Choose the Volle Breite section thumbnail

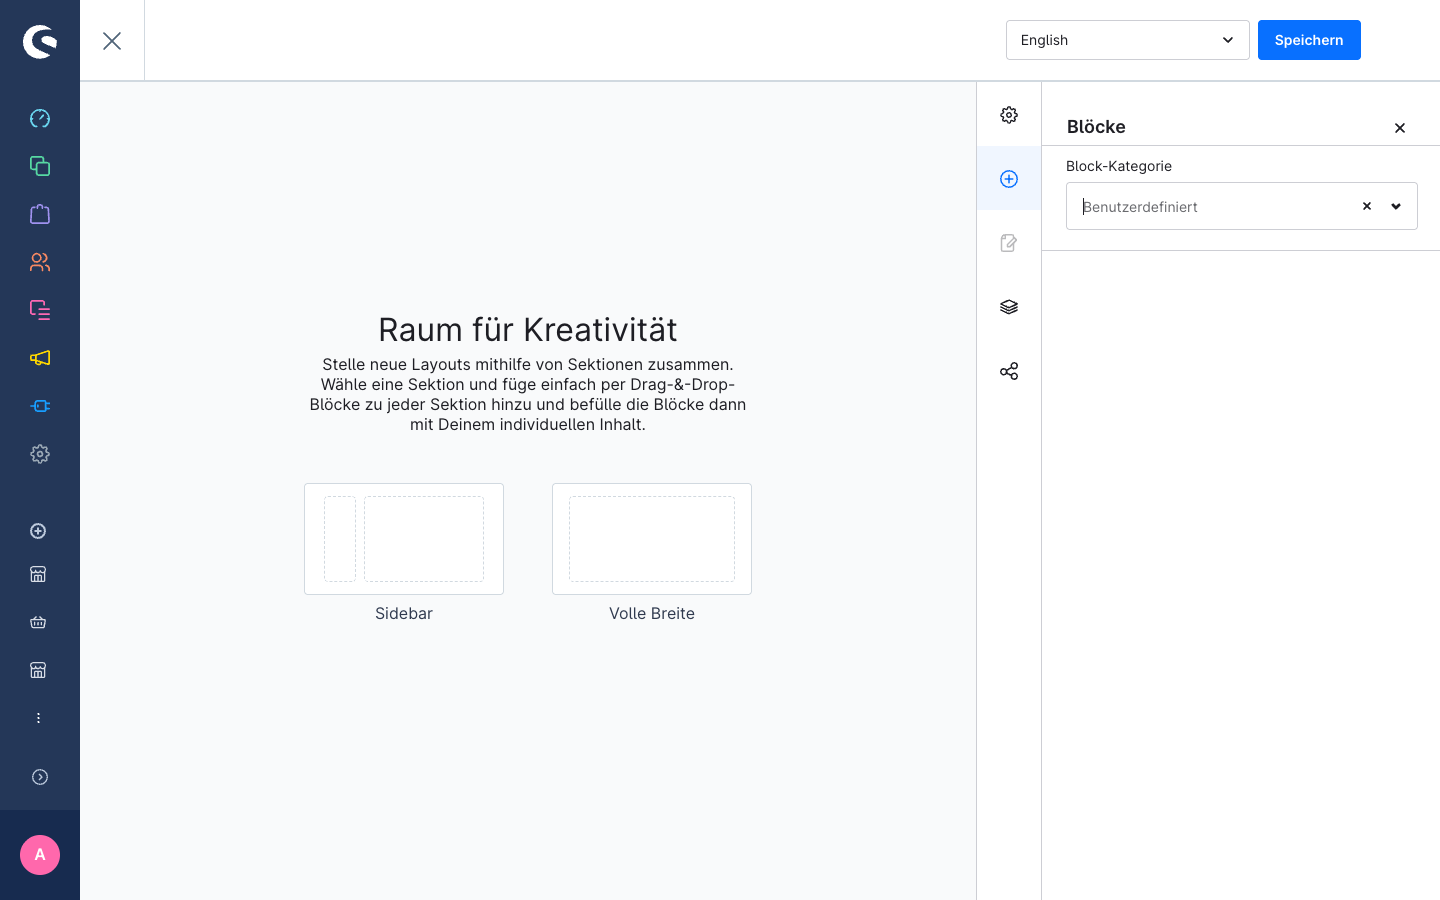coord(652,539)
